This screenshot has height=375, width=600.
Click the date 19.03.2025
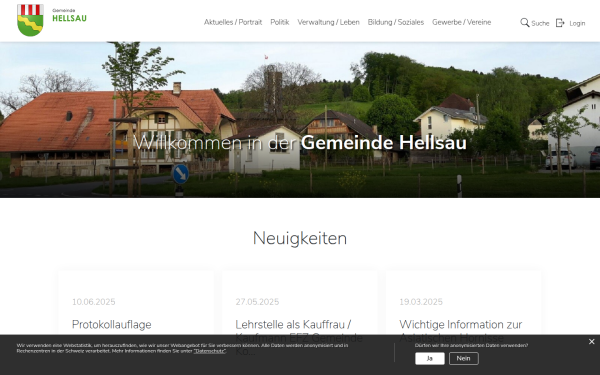pos(421,302)
